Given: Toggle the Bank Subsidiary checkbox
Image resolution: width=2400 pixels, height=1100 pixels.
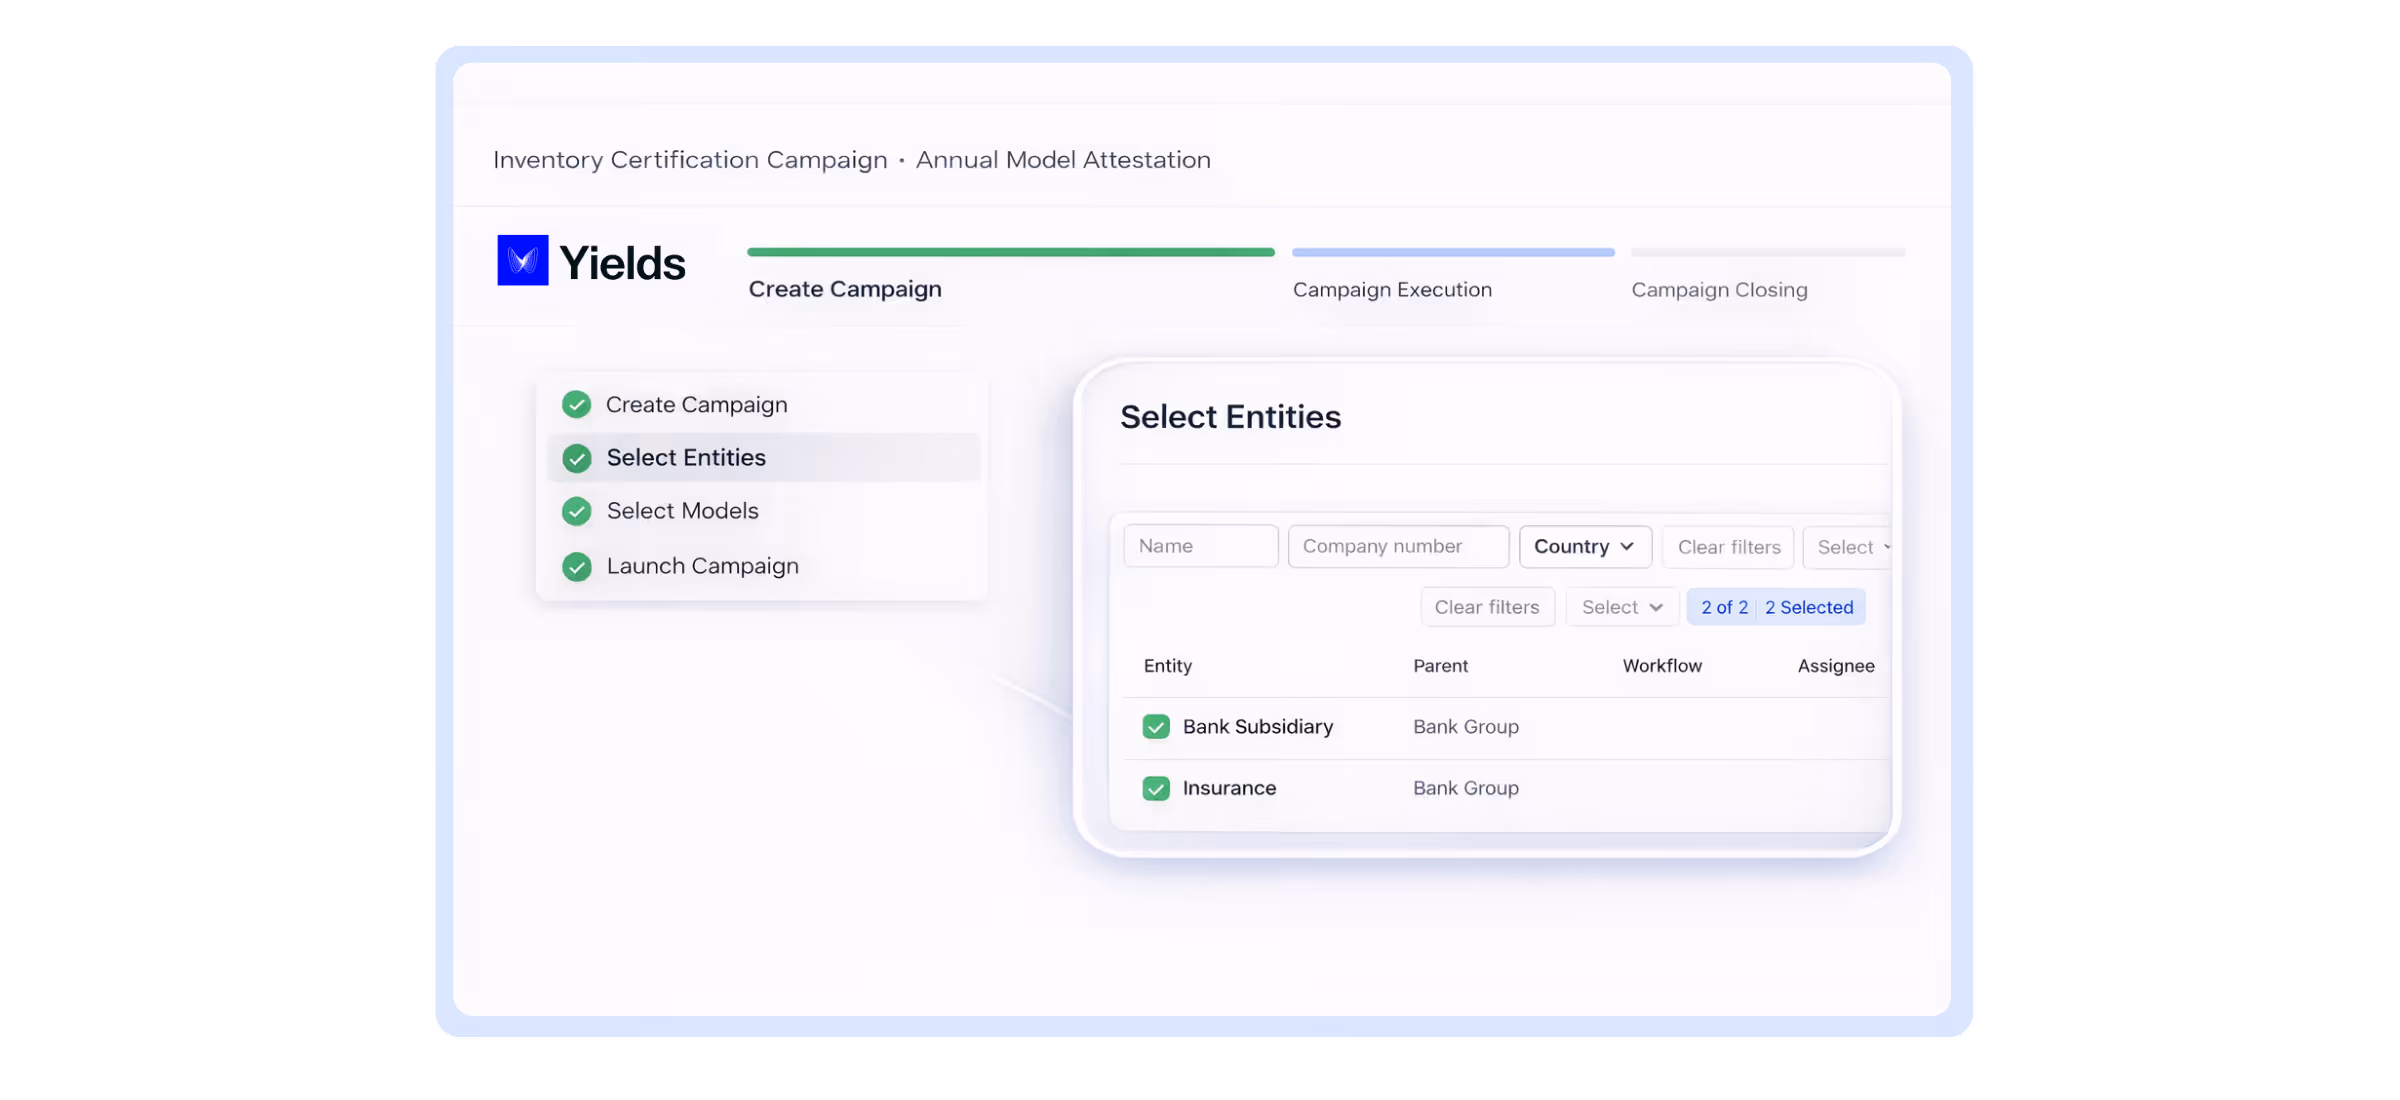Looking at the screenshot, I should pos(1156,727).
